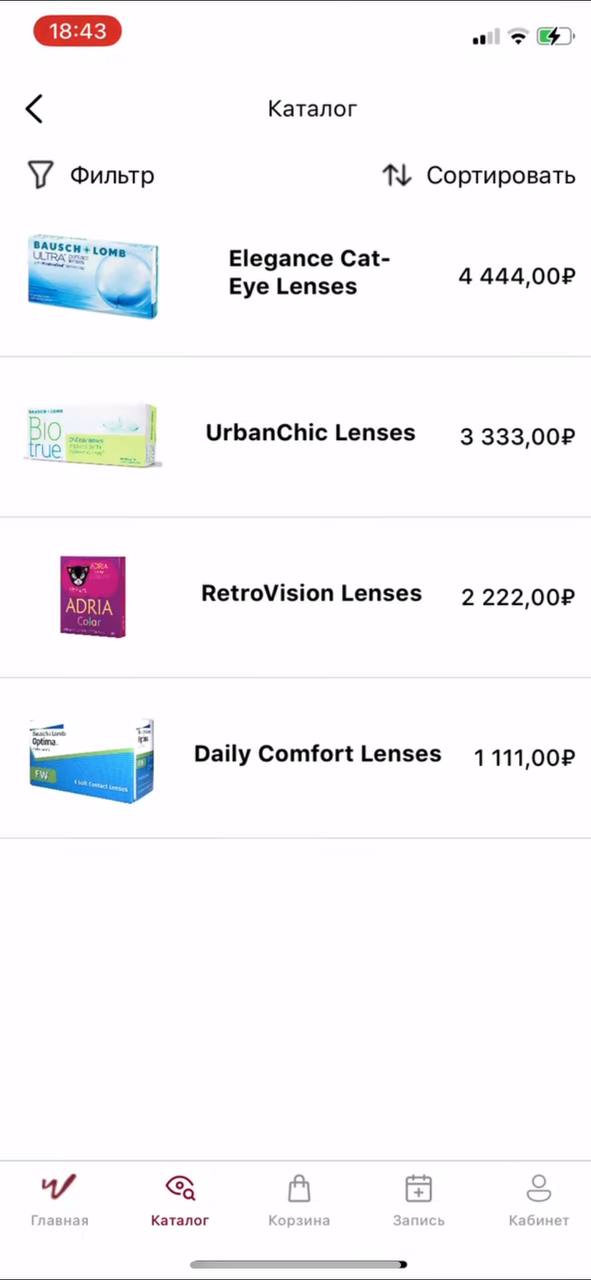The width and height of the screenshot is (591, 1280).
Task: Select the Каталог eye icon
Action: (180, 1187)
